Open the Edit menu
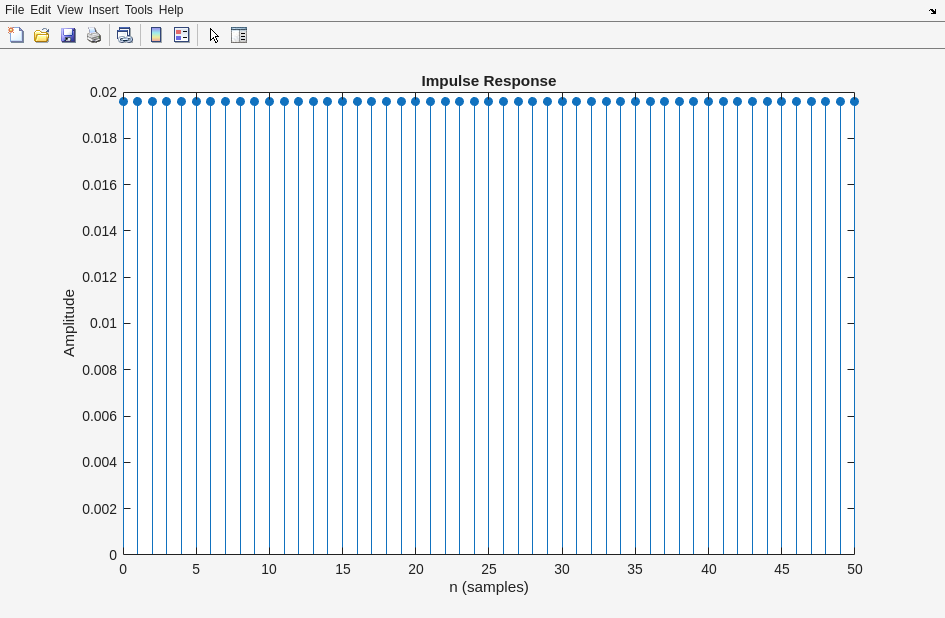This screenshot has width=945, height=618. coord(40,10)
